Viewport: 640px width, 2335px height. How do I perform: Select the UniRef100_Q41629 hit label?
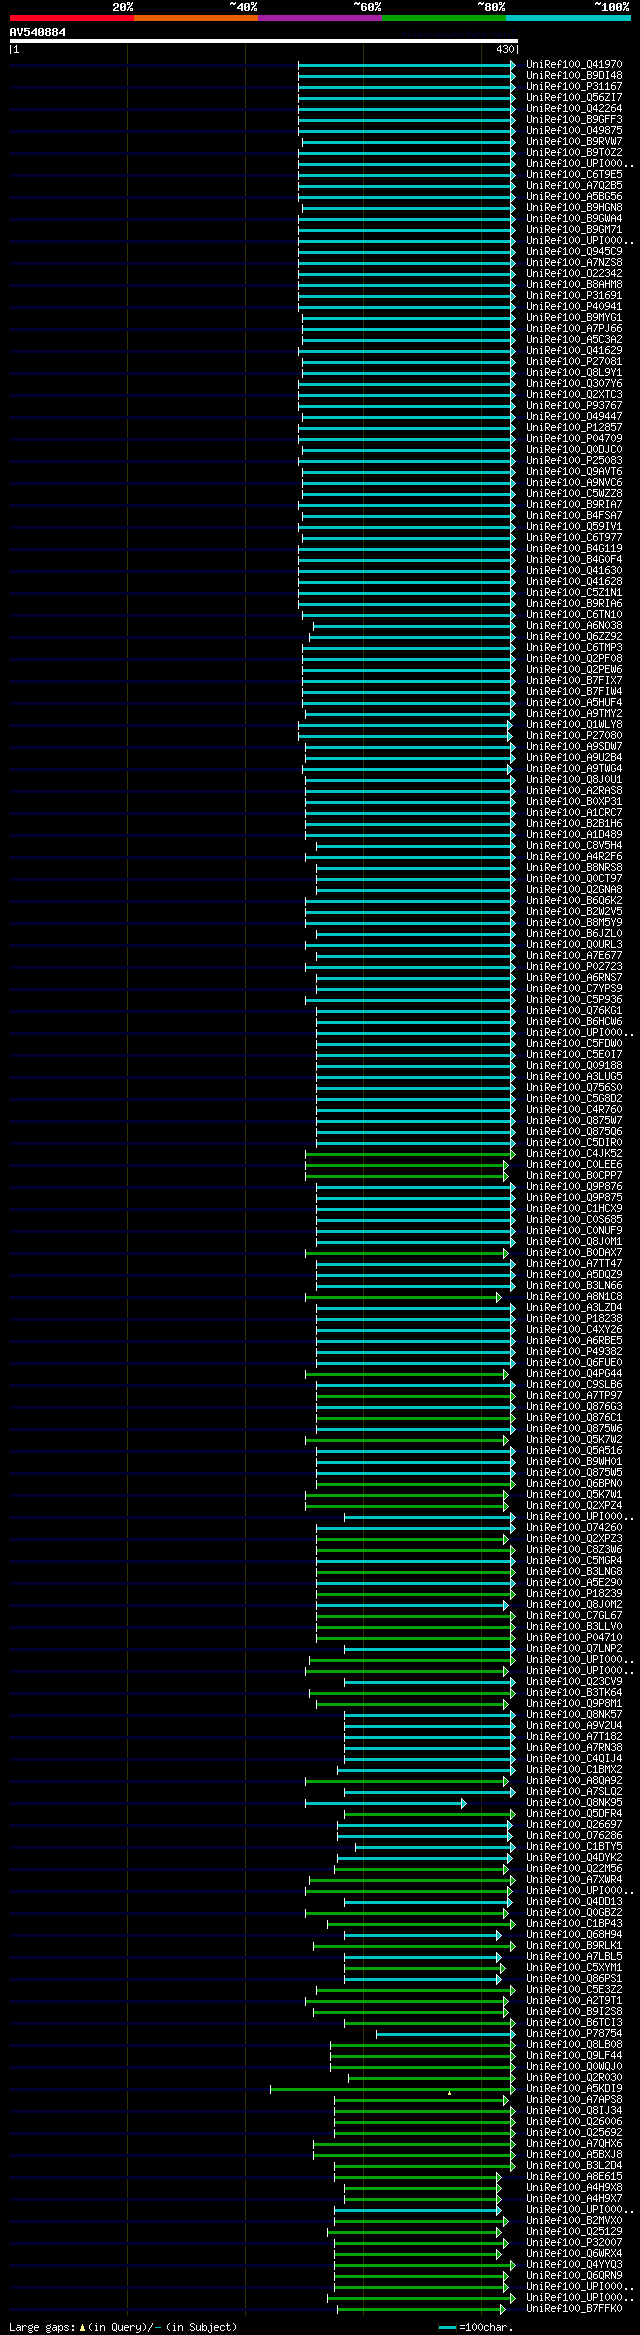click(x=574, y=351)
